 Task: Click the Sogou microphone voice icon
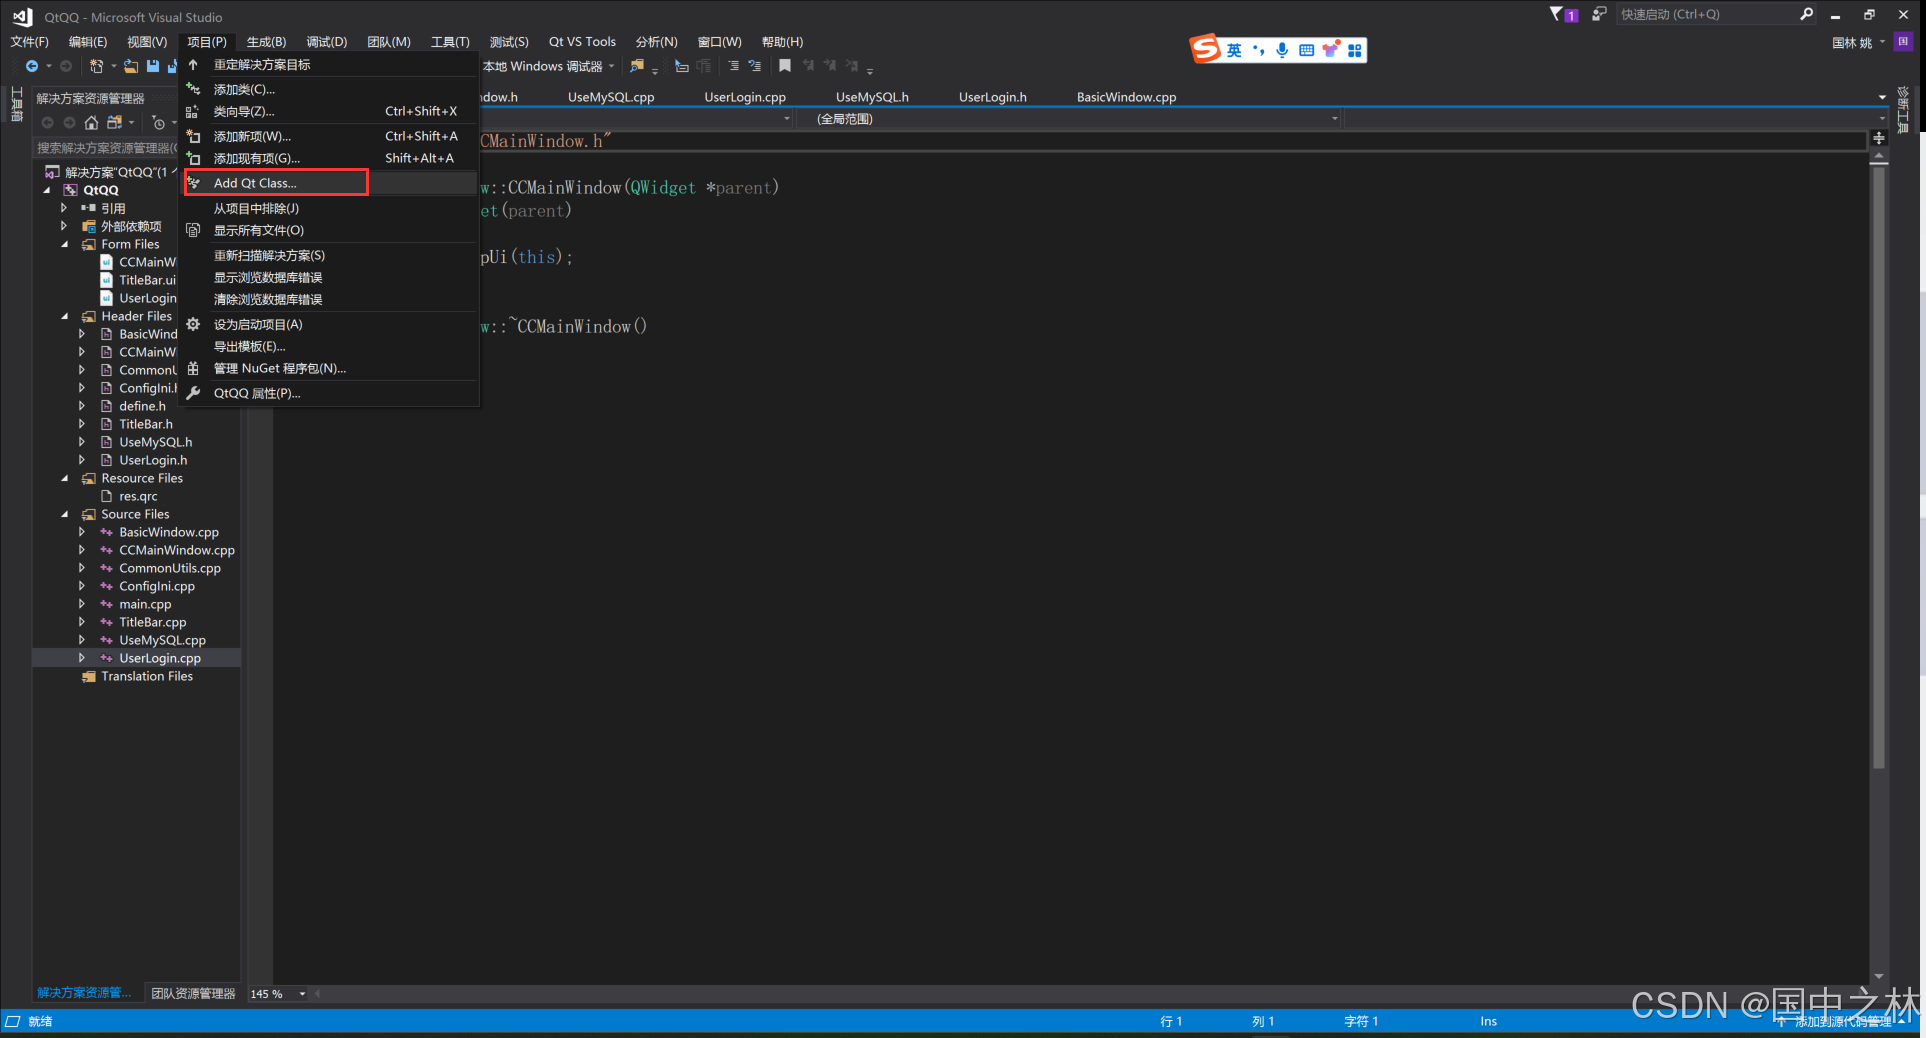(x=1282, y=50)
